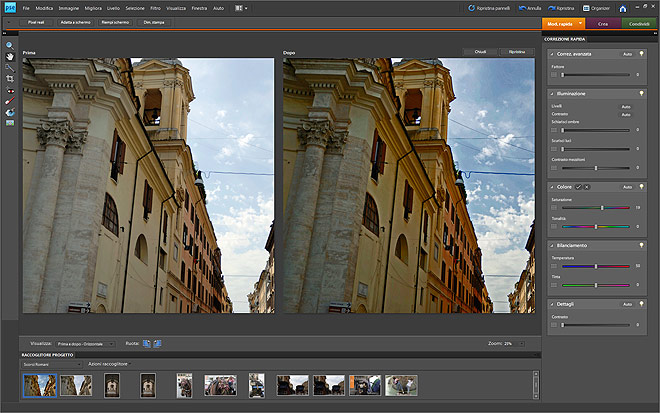This screenshot has width=660, height=413.
Task: Open the arrange documents layout dropdown
Action: pos(241,8)
